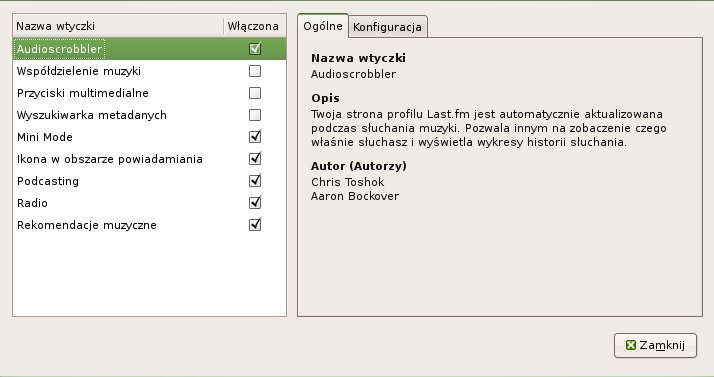Enable Wyszukiwarka metadanych plugin checkbox
Image resolution: width=714 pixels, height=377 pixels.
click(x=255, y=115)
